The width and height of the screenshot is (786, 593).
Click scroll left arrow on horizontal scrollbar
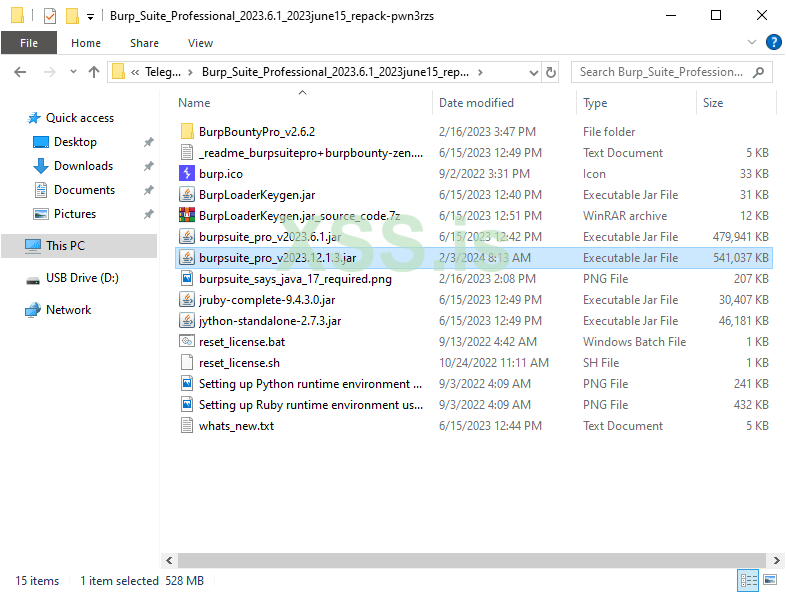pyautogui.click(x=169, y=560)
